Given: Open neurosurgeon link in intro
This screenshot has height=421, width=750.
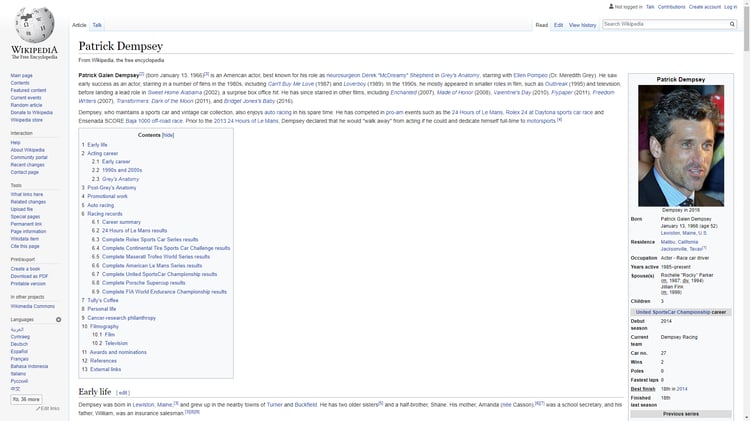Looking at the screenshot, I should click(x=343, y=76).
